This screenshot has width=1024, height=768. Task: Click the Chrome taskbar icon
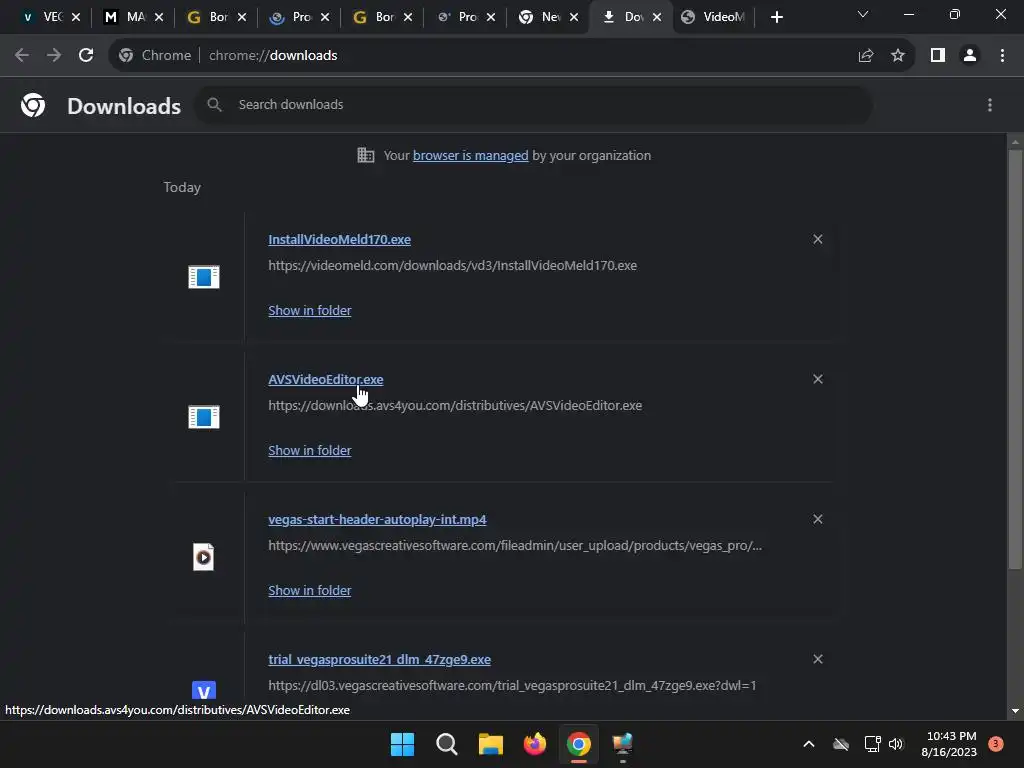tap(579, 744)
